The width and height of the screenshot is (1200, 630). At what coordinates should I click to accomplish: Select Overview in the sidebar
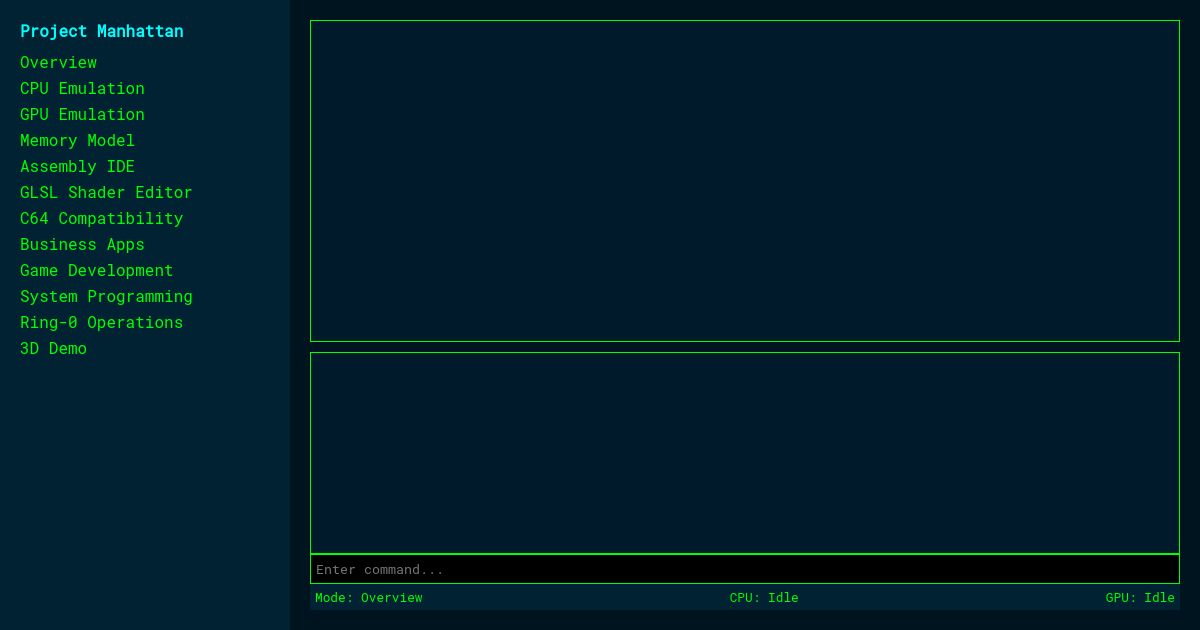[58, 62]
